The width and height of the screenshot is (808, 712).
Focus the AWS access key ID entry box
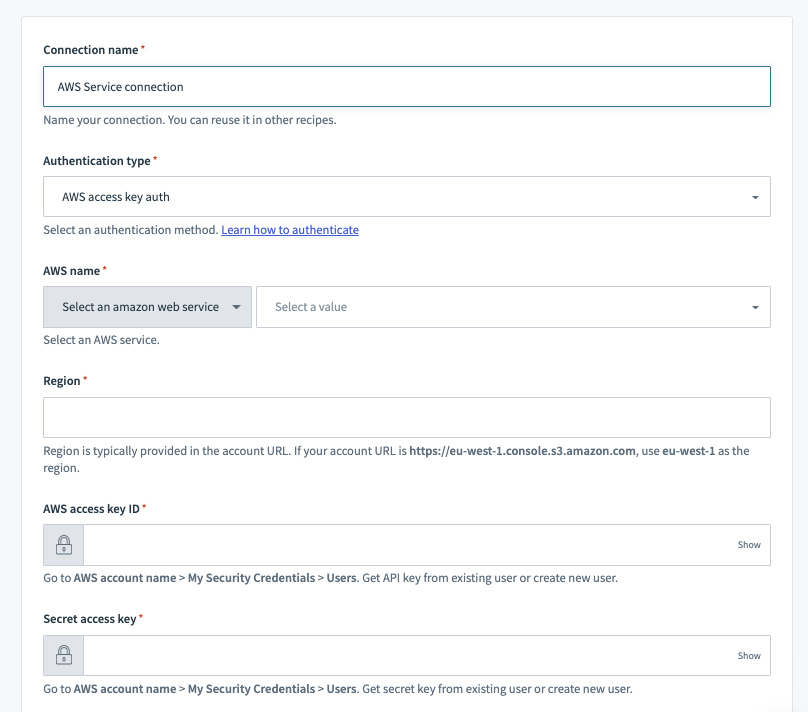click(x=400, y=545)
